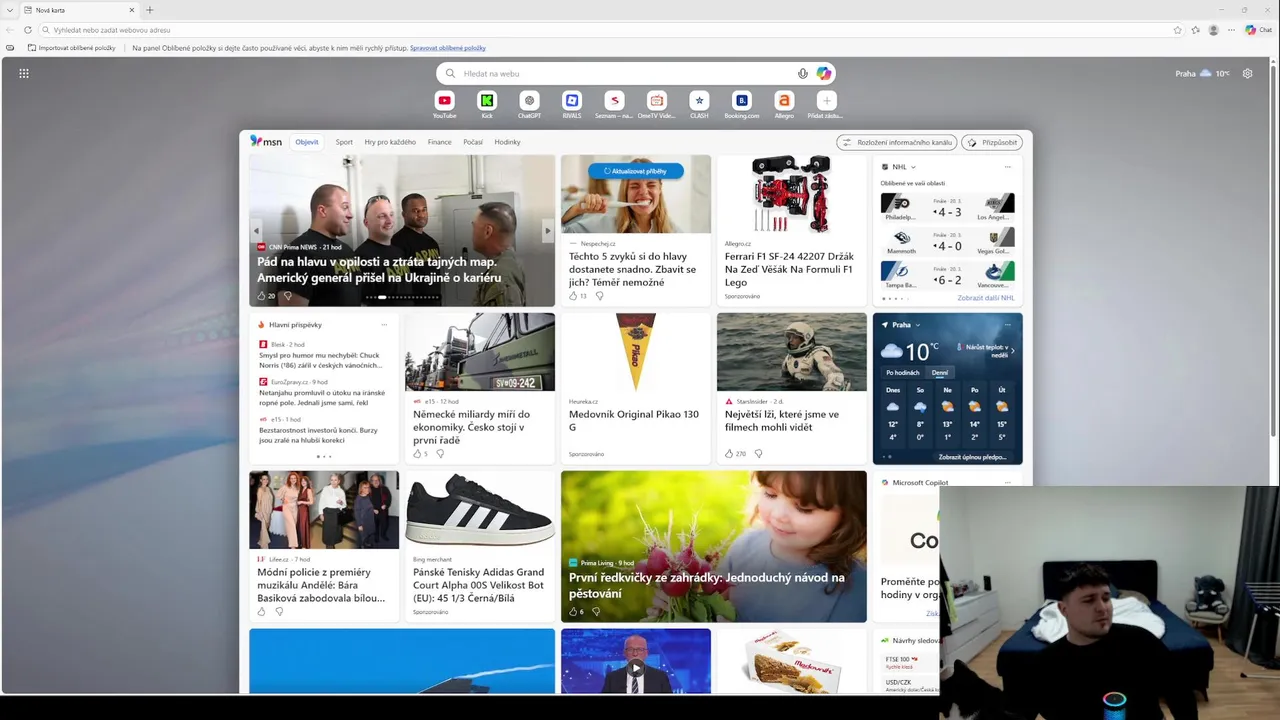Screen dimensions: 1280x720
Task: Start voice search with microphone icon
Action: coord(802,73)
